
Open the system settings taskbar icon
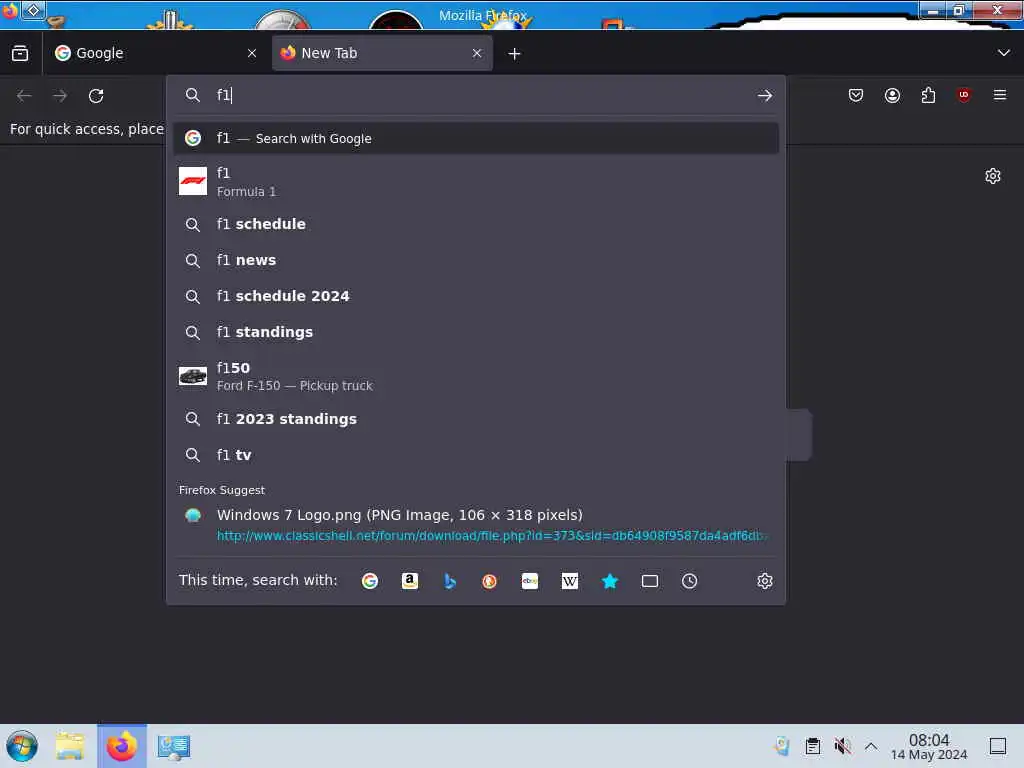(174, 746)
